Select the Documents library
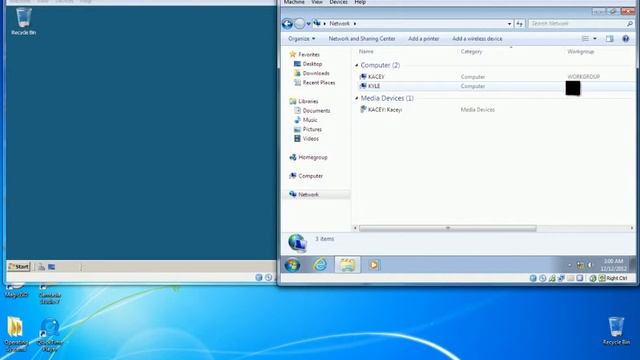 (312, 111)
